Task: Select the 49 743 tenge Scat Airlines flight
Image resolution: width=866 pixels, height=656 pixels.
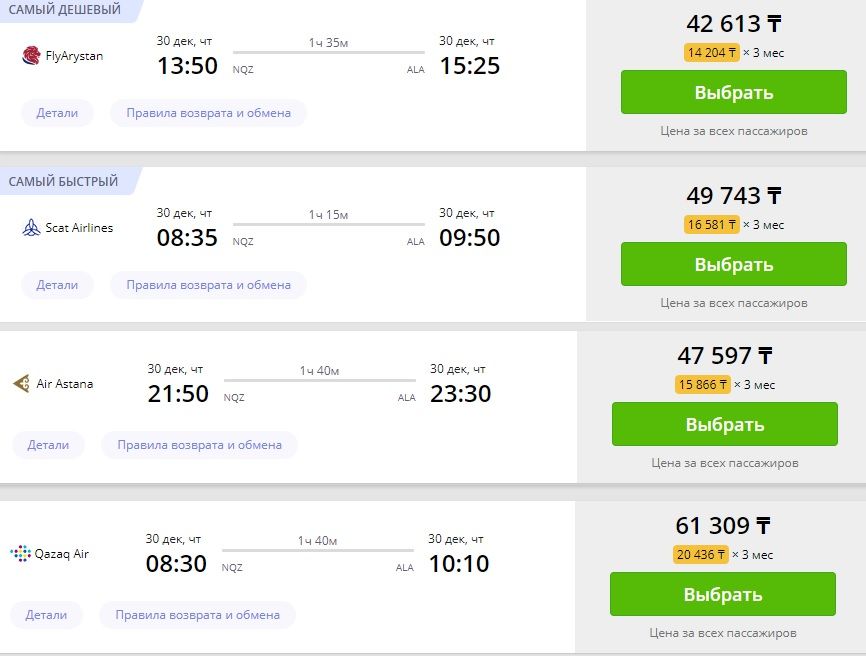Action: [x=733, y=265]
